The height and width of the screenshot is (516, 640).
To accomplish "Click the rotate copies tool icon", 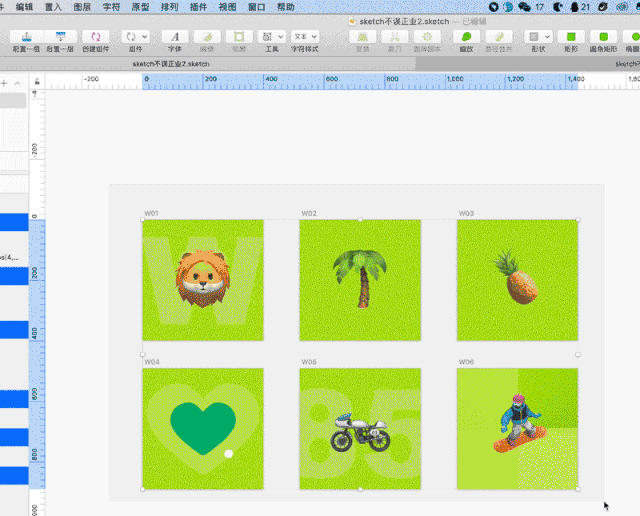I will coord(427,37).
